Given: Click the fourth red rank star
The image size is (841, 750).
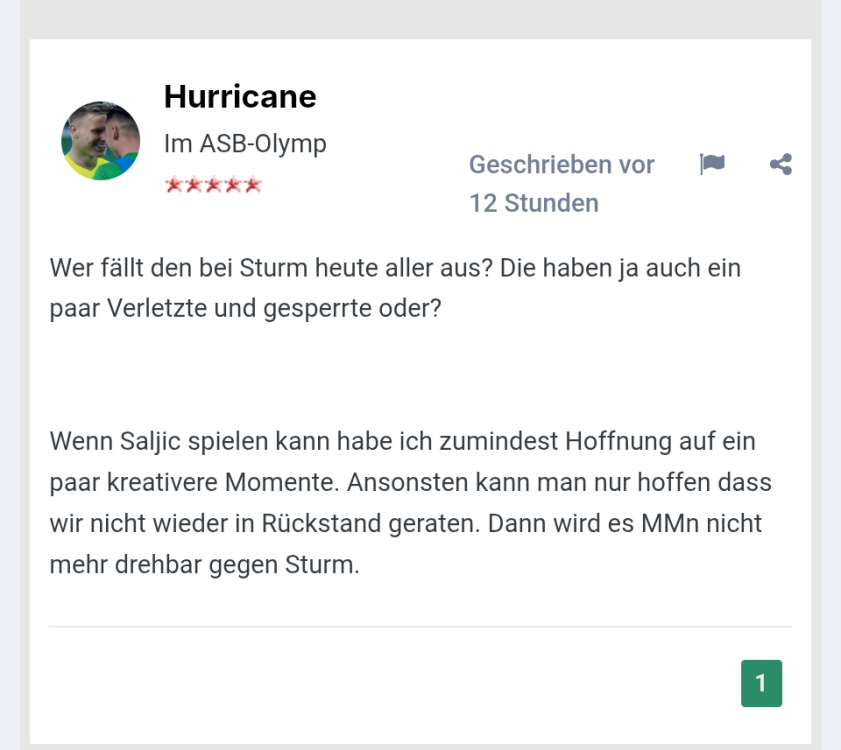Looking at the screenshot, I should 232,185.
